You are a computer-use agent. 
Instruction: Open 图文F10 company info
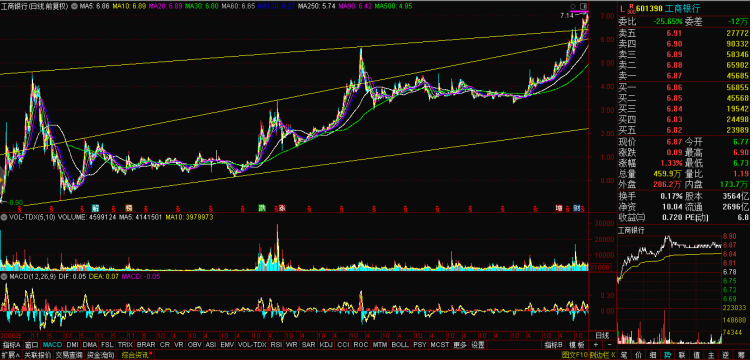coord(574,355)
